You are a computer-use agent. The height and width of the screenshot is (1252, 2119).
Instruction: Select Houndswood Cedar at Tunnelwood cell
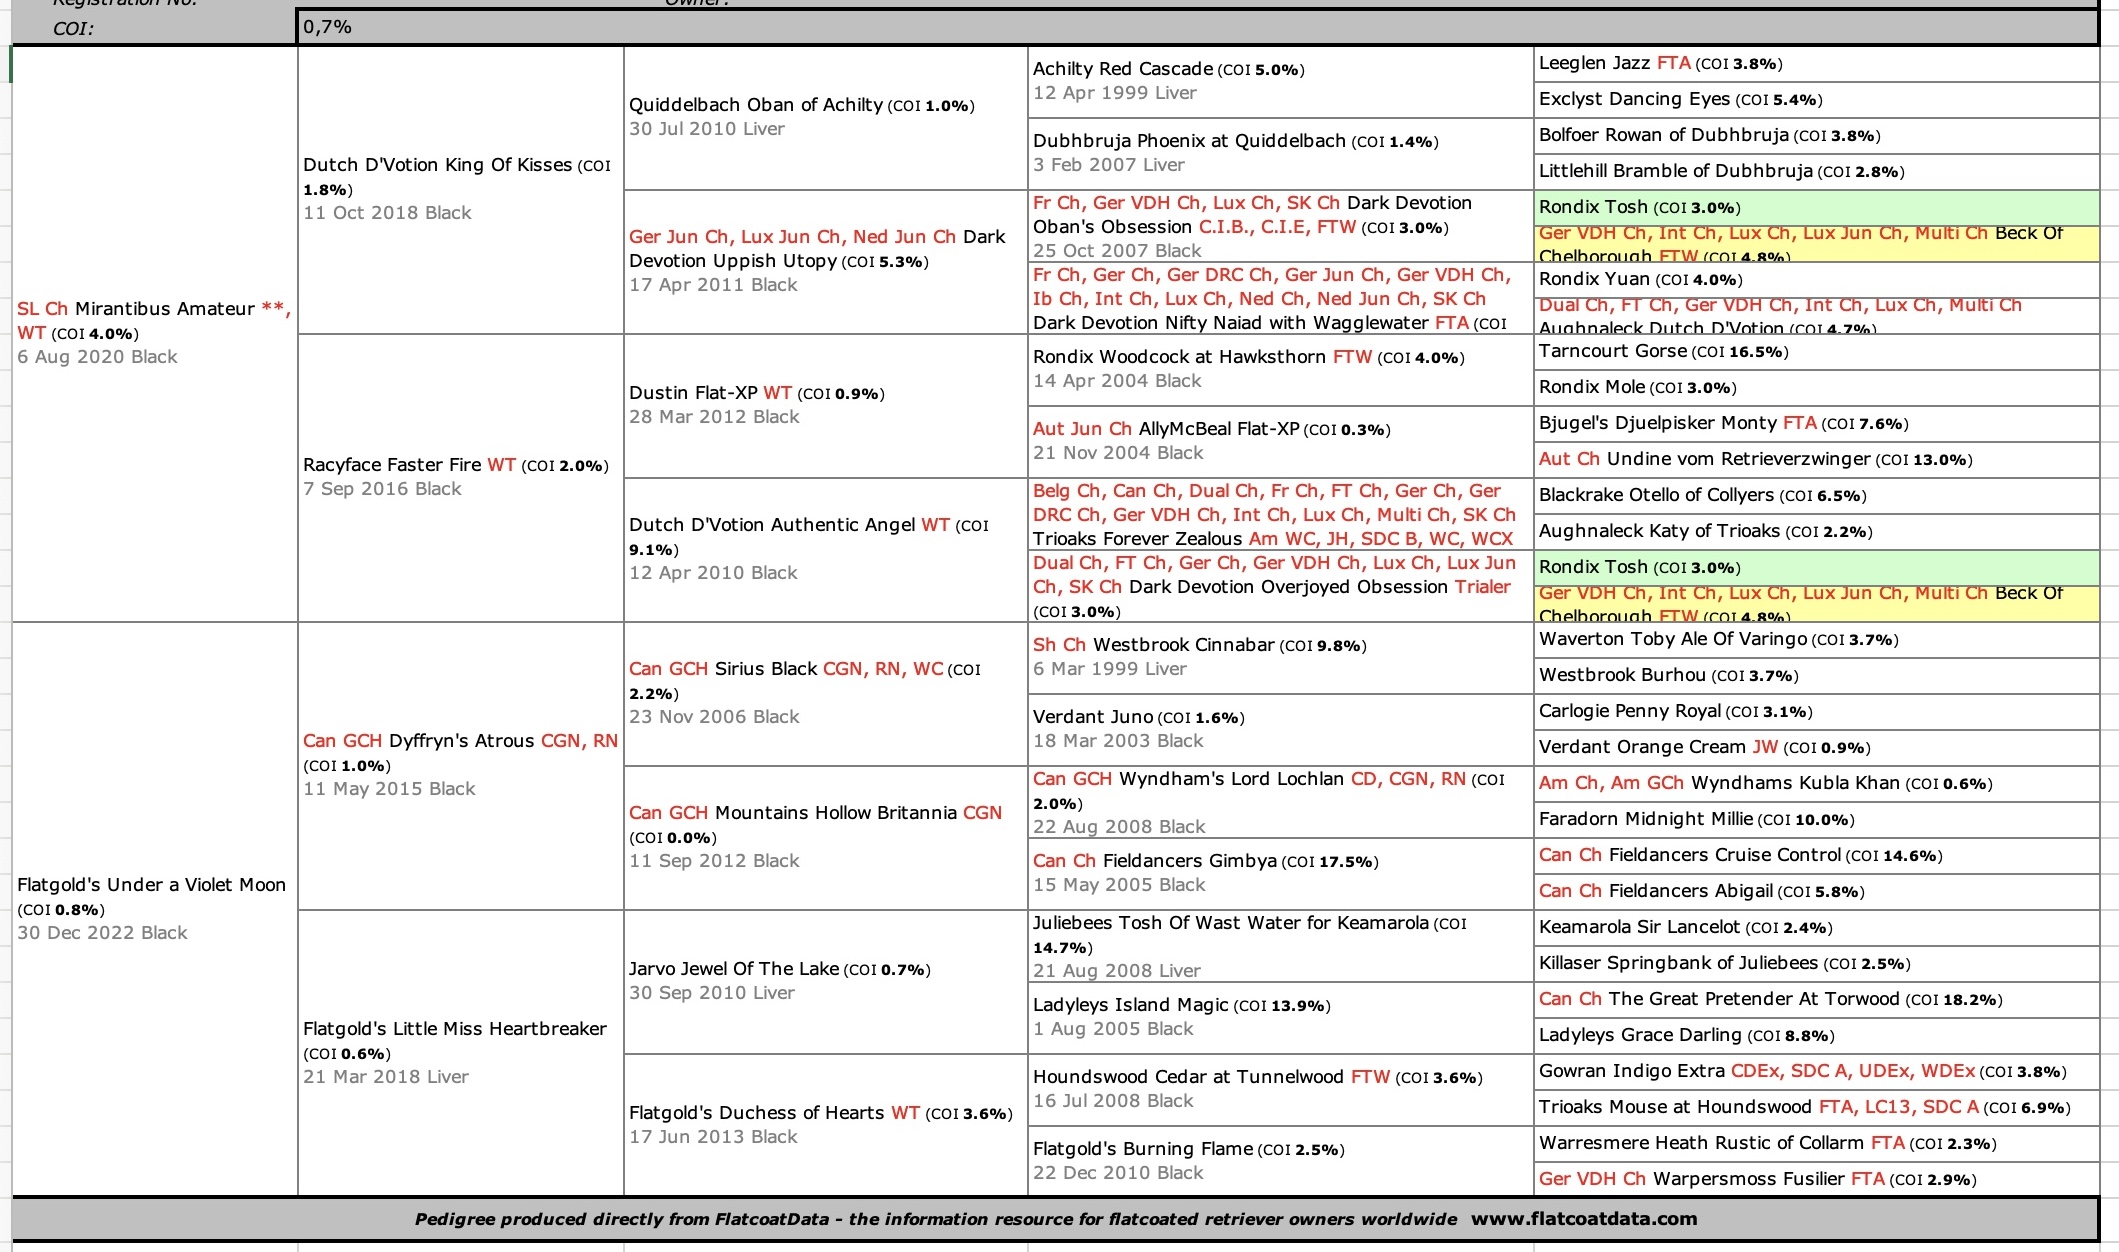pos(1281,1090)
